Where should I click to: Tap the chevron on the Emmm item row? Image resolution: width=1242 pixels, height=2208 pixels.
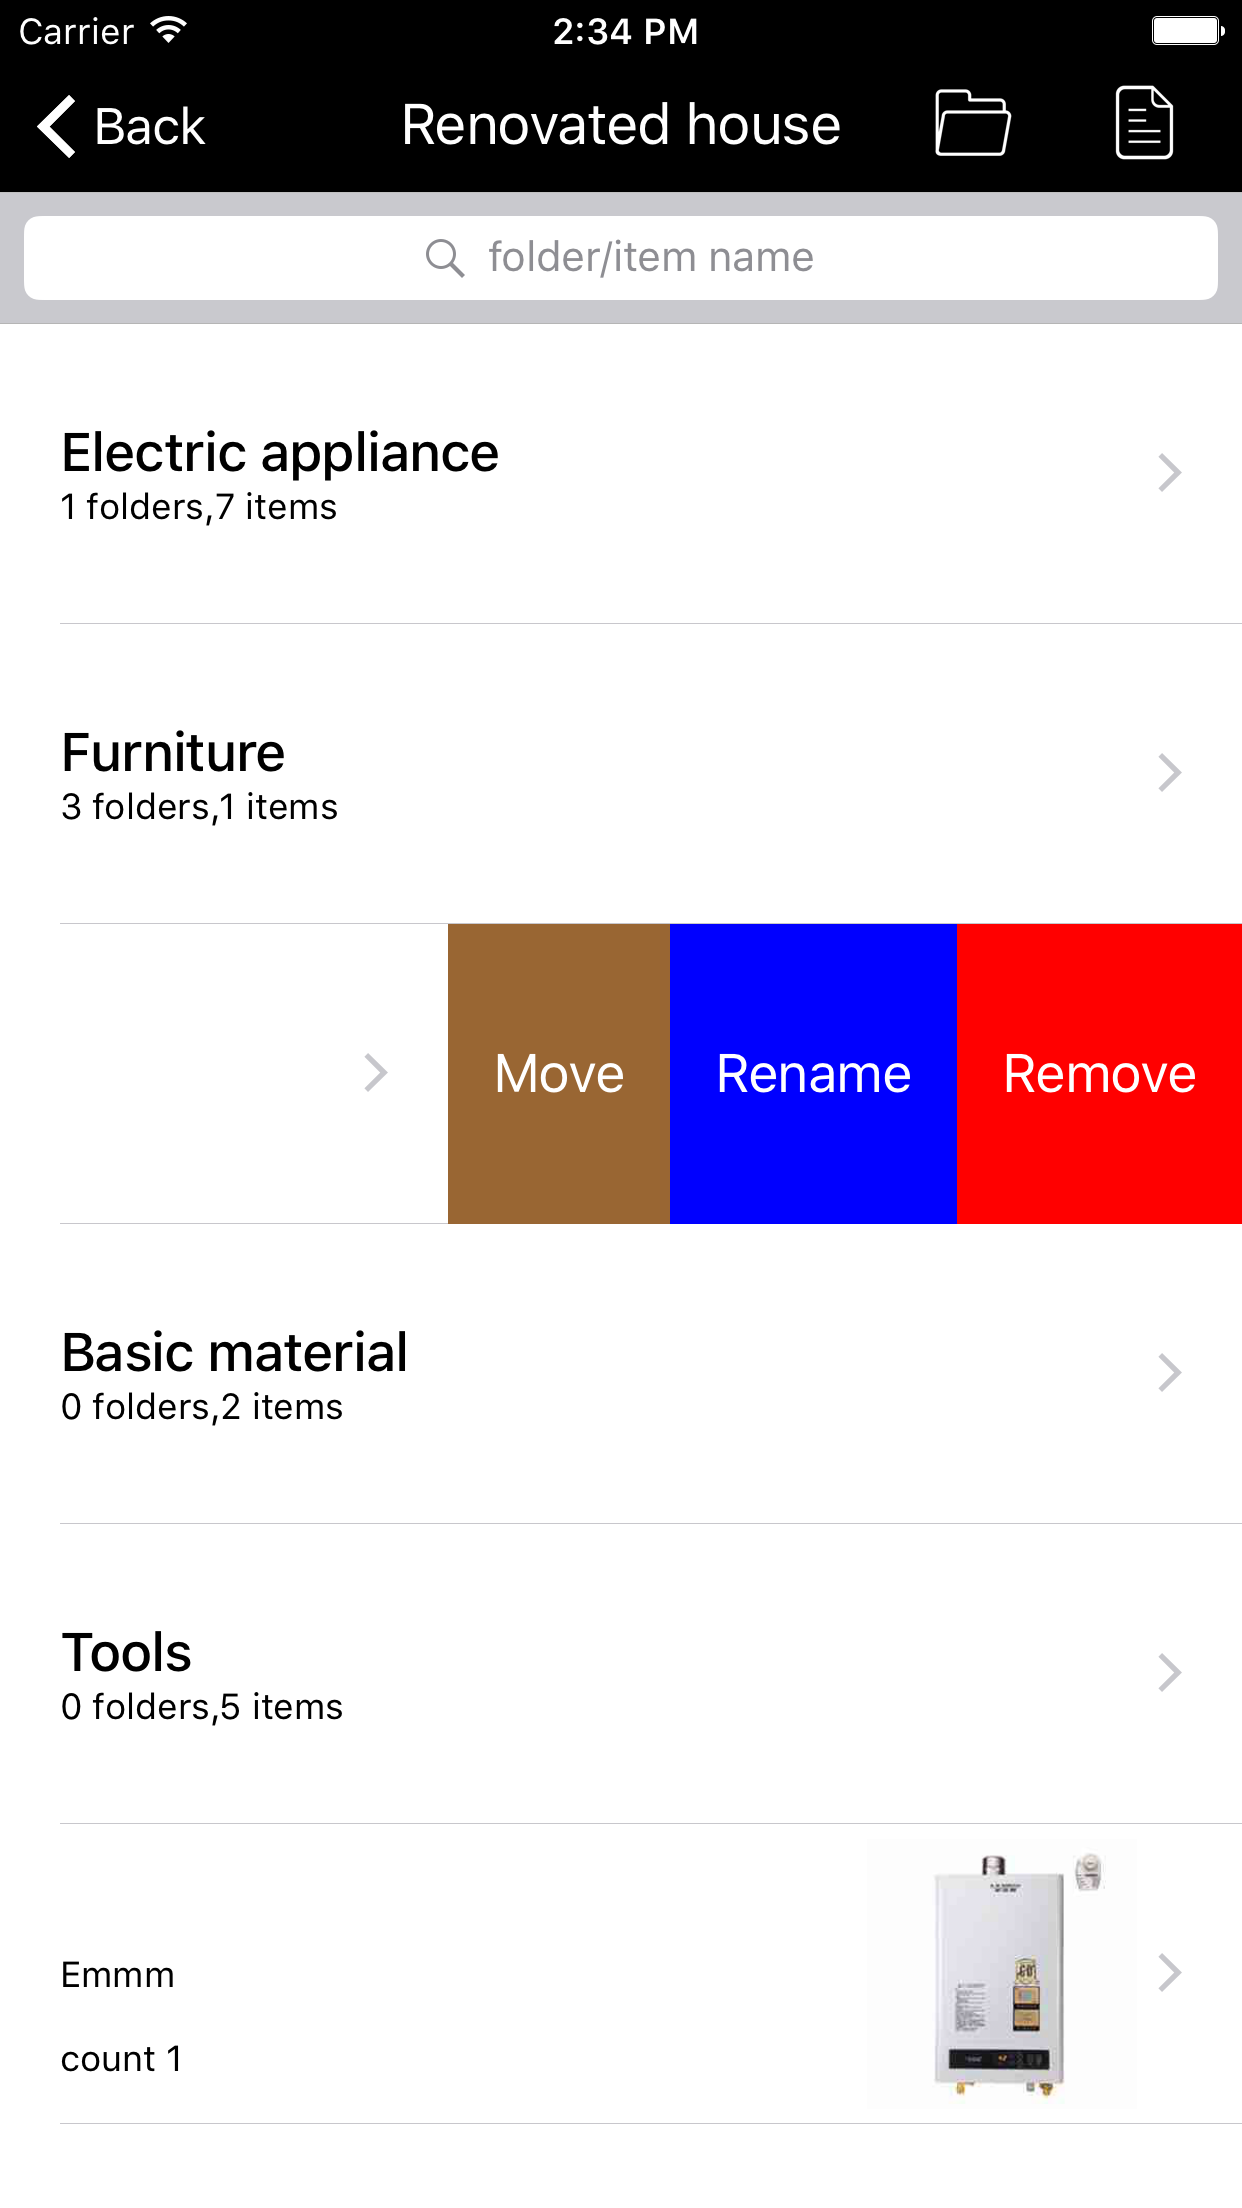[1169, 1973]
